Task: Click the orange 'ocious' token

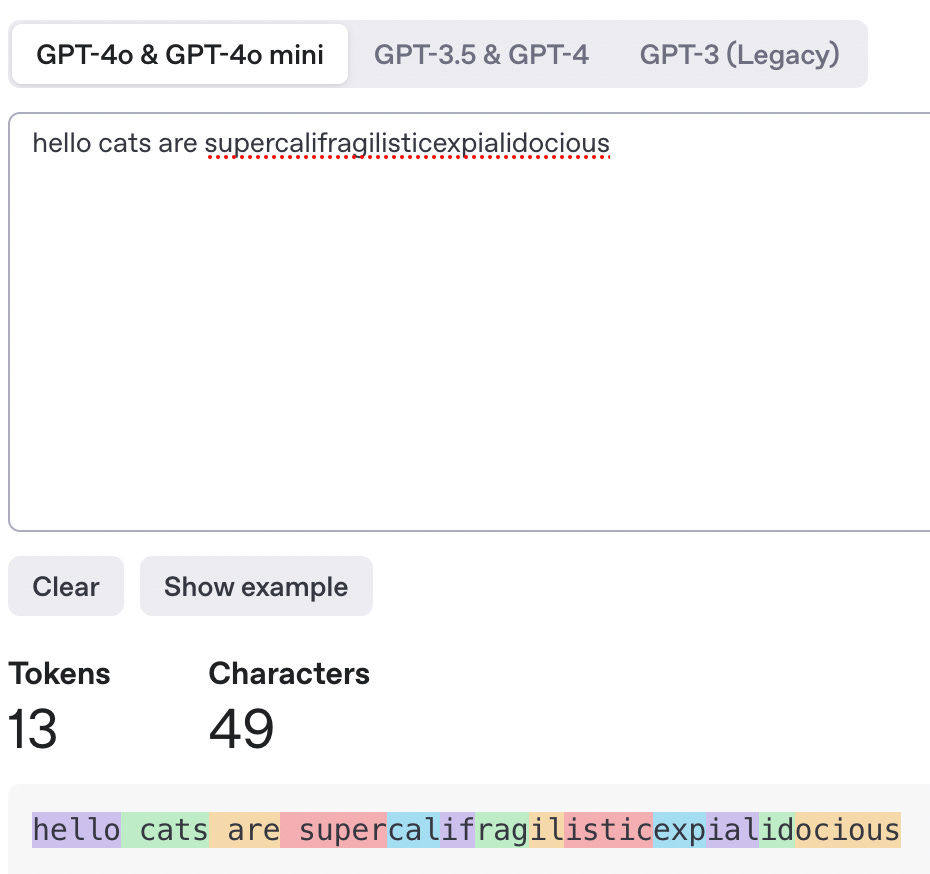Action: (848, 830)
